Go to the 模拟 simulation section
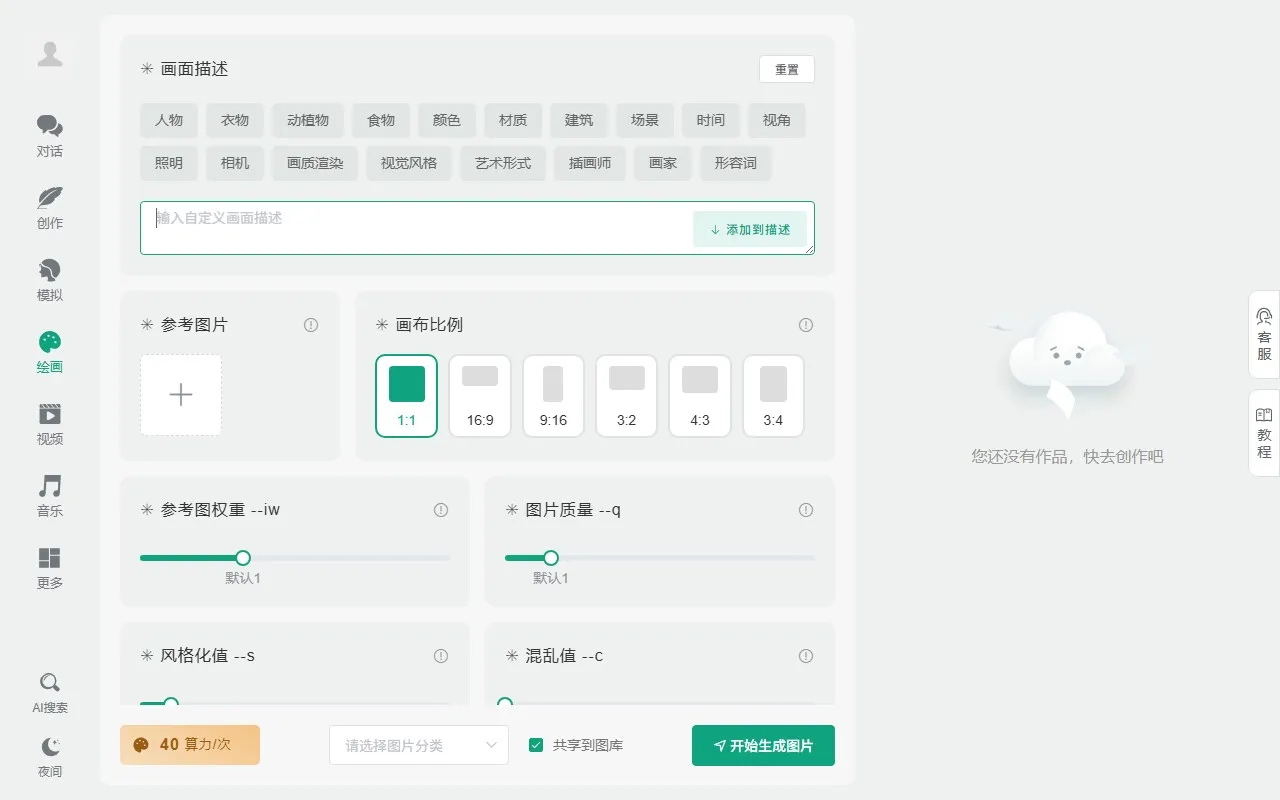The height and width of the screenshot is (800, 1280). tap(49, 280)
